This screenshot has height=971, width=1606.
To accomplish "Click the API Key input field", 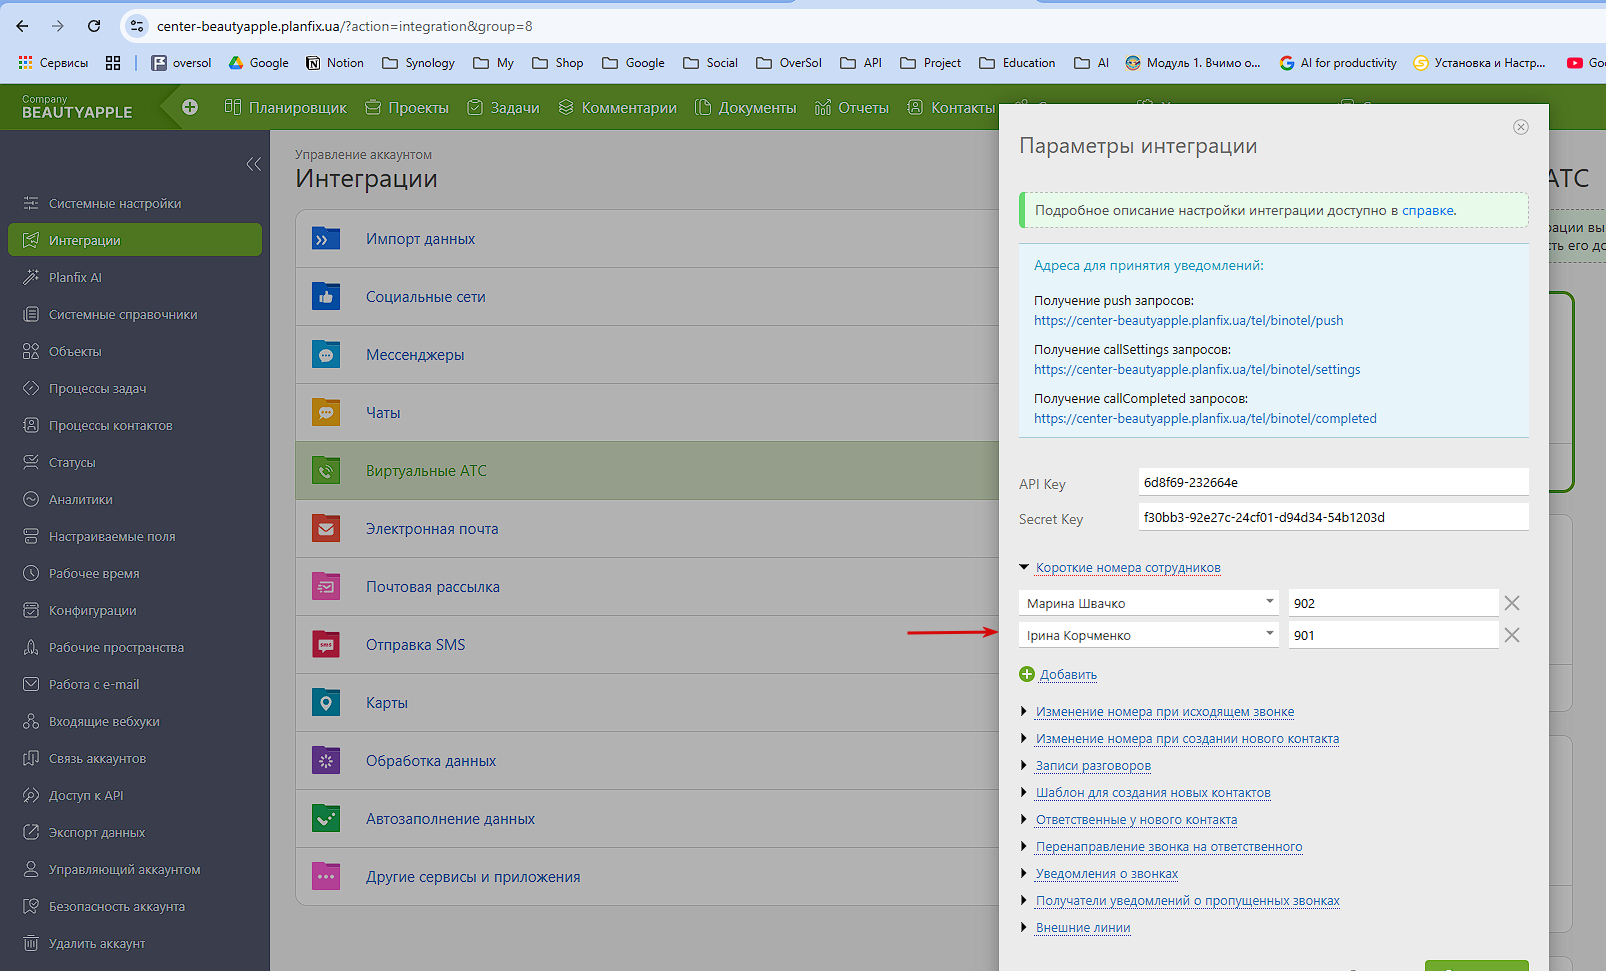I will coord(1334,482).
